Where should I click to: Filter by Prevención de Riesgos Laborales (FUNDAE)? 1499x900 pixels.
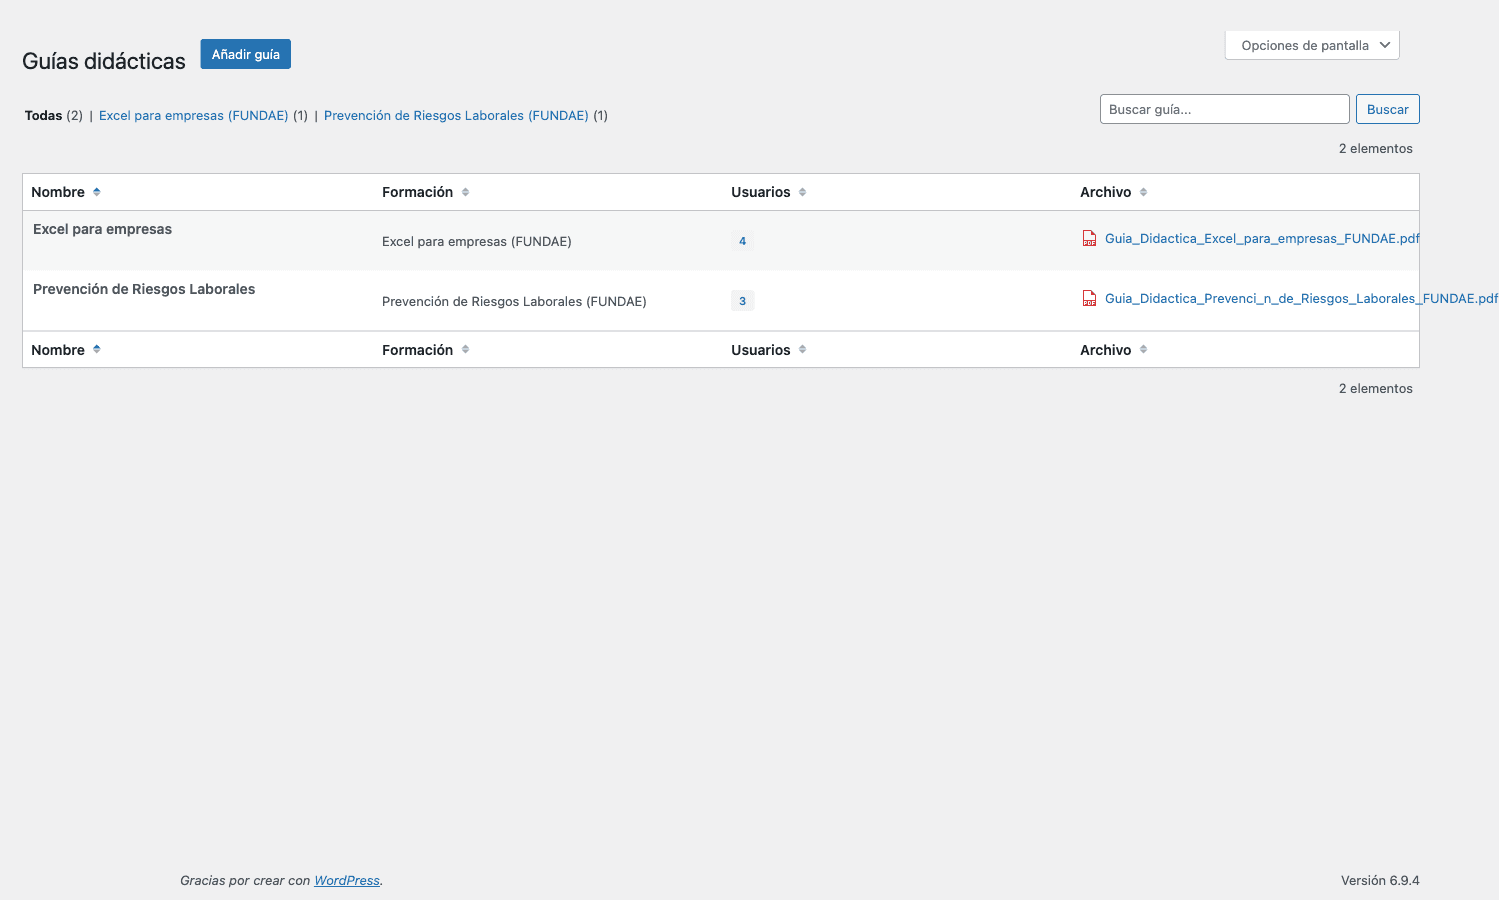point(456,116)
